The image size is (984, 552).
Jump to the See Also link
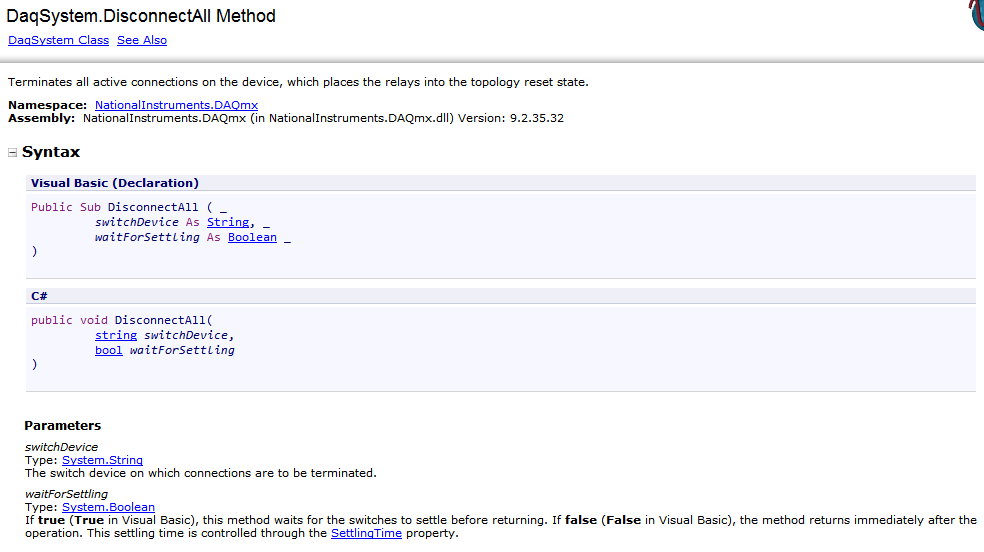[142, 40]
